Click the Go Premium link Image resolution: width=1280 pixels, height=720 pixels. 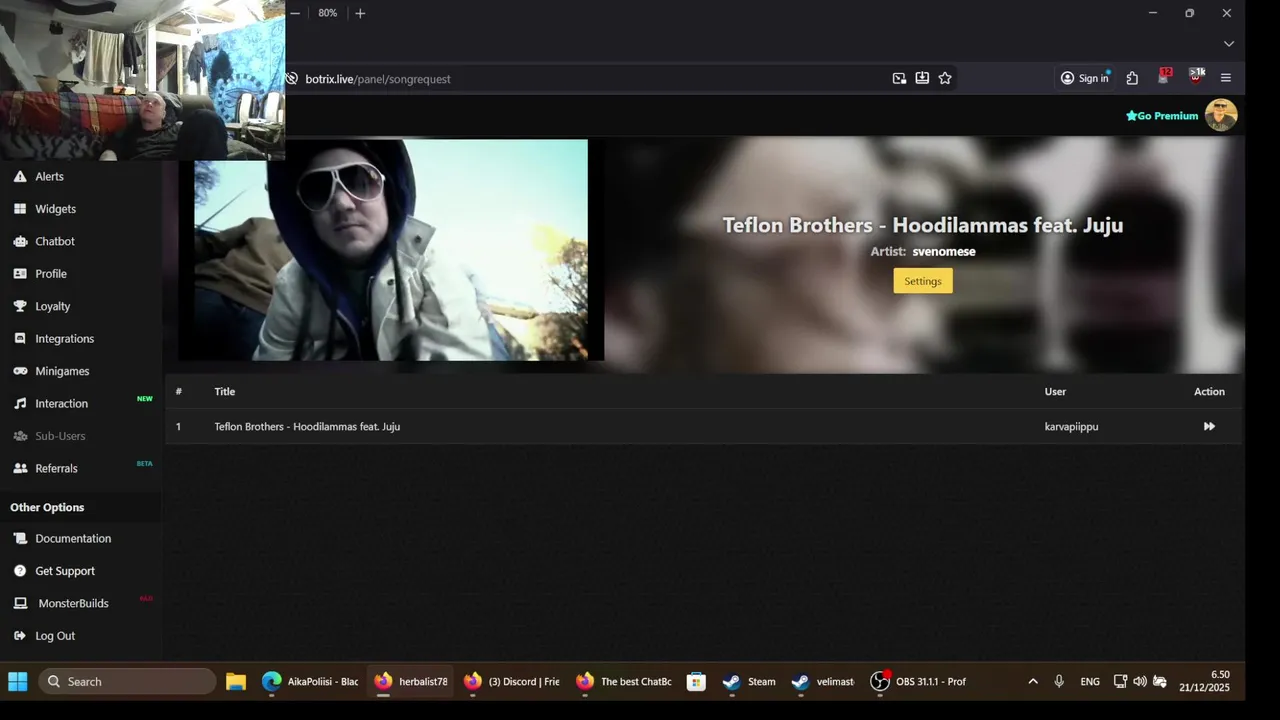pyautogui.click(x=1162, y=116)
